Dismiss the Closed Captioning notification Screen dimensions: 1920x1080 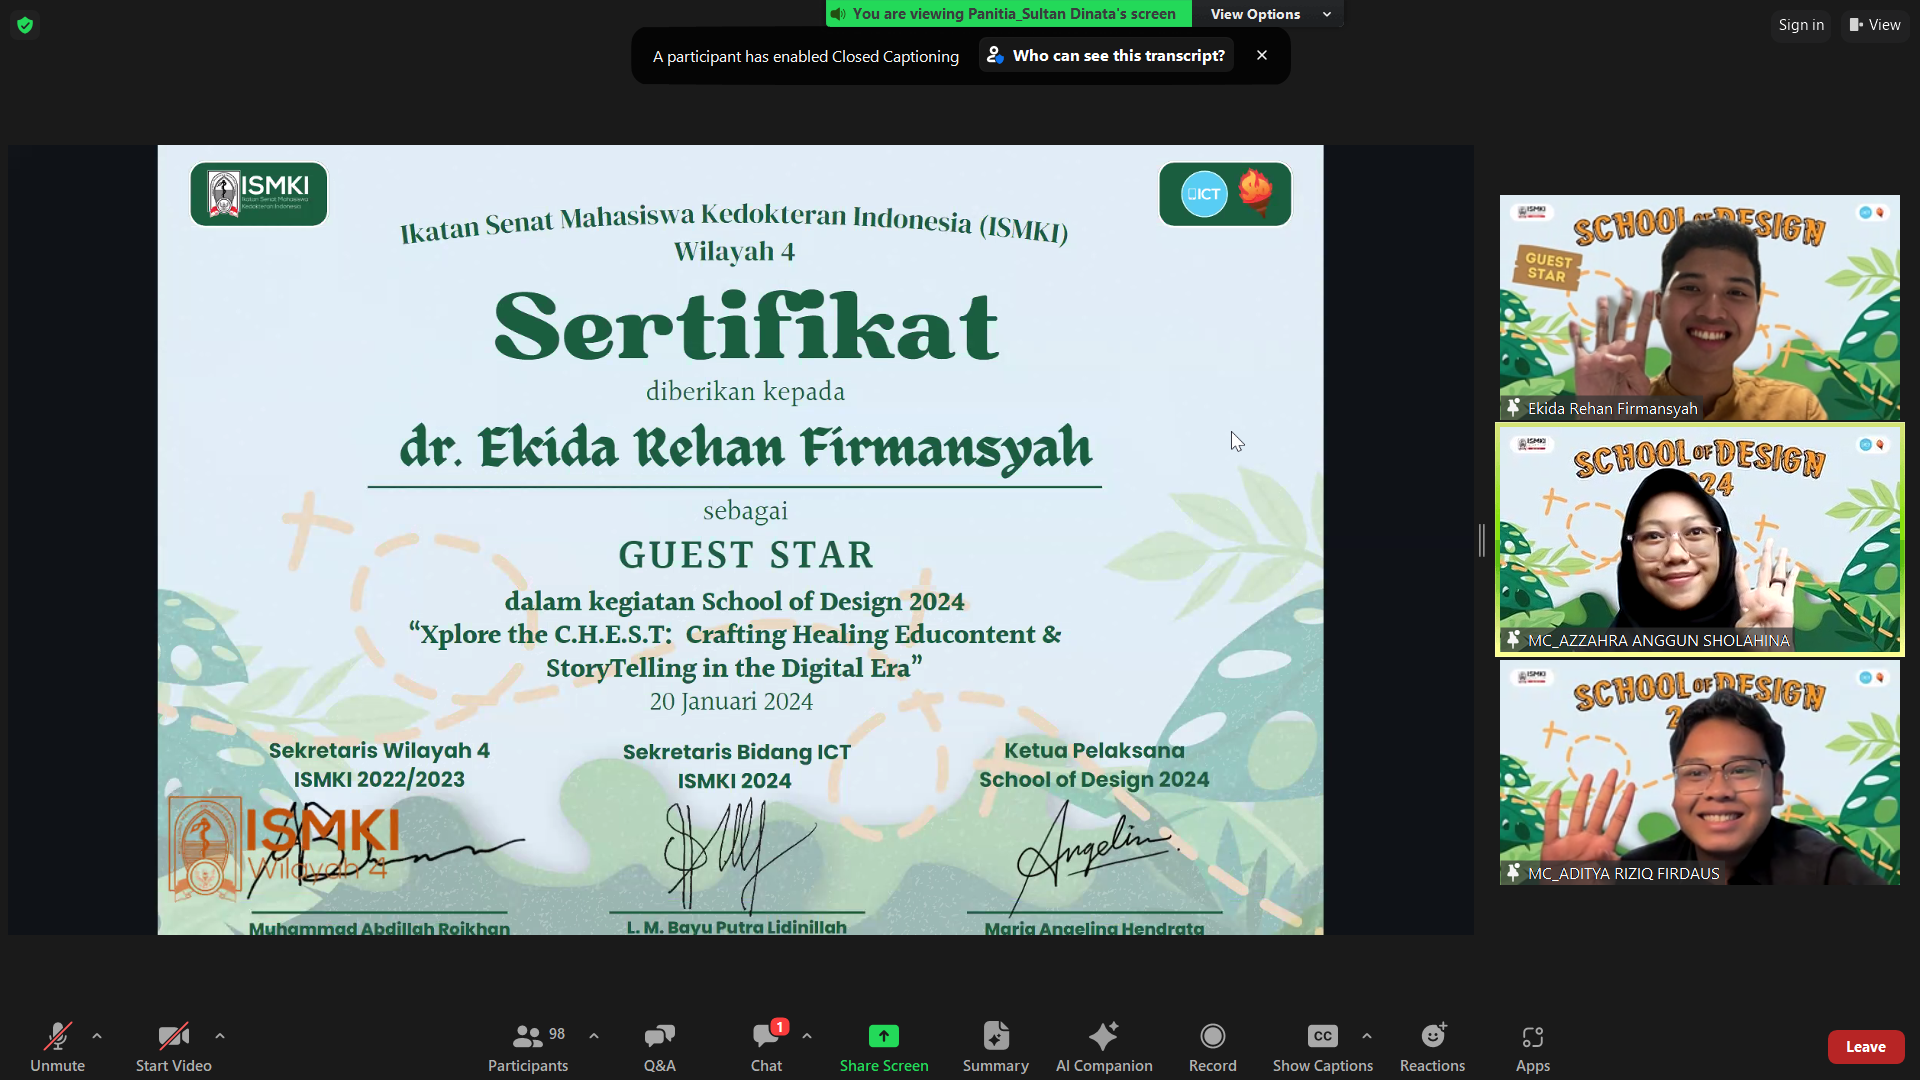pos(1261,55)
